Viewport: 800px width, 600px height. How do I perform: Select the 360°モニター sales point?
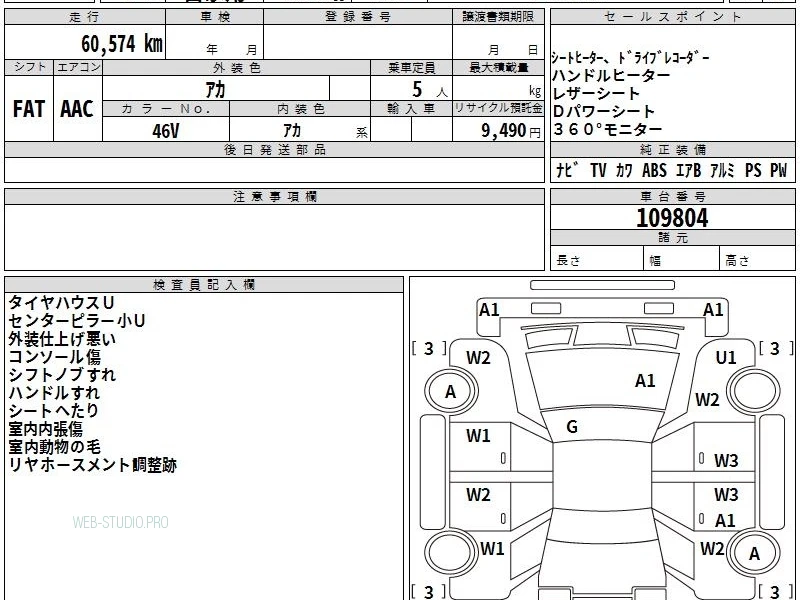click(607, 129)
